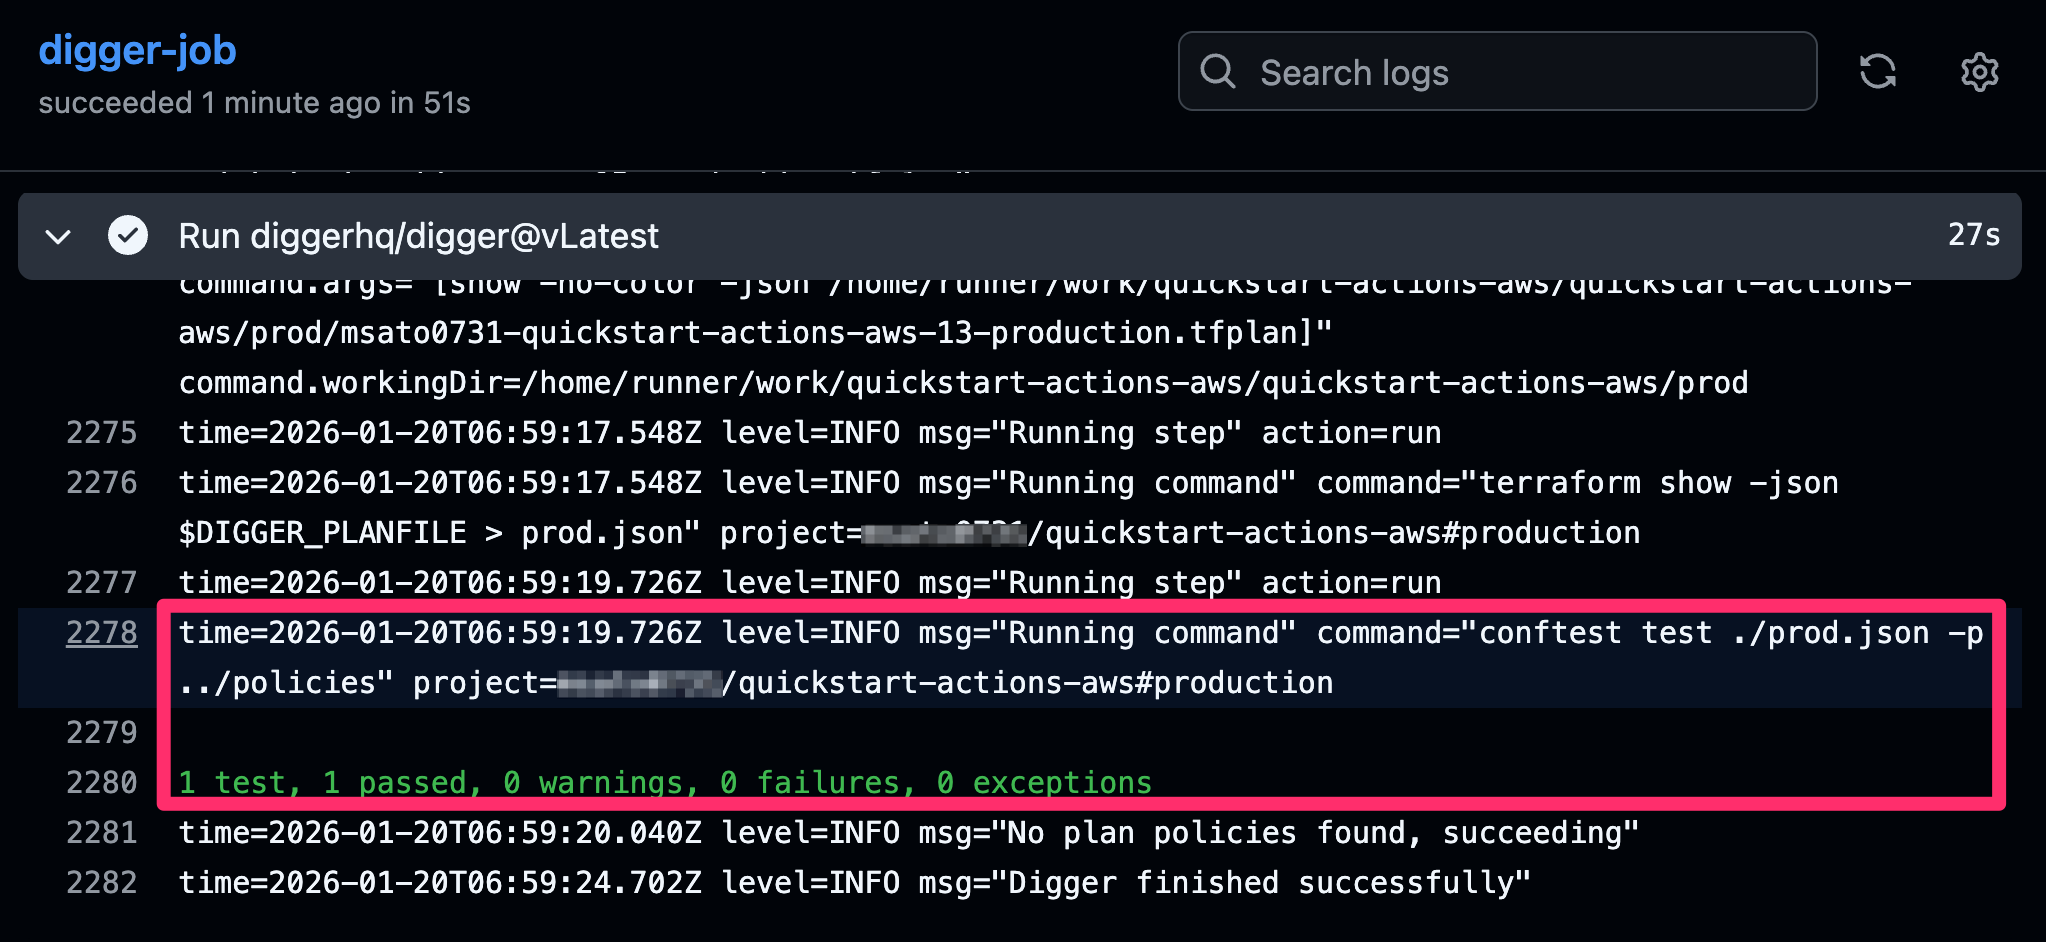Click line number 2277
2046x942 pixels.
103,582
